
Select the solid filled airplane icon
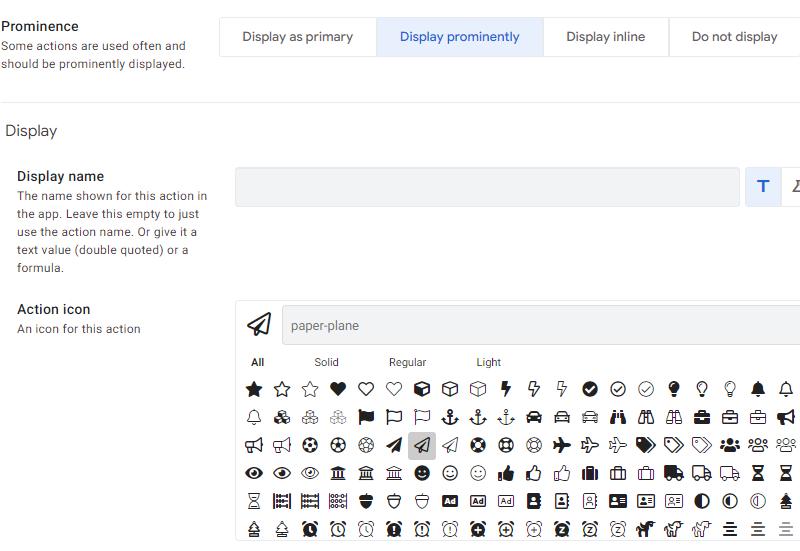[x=562, y=445]
